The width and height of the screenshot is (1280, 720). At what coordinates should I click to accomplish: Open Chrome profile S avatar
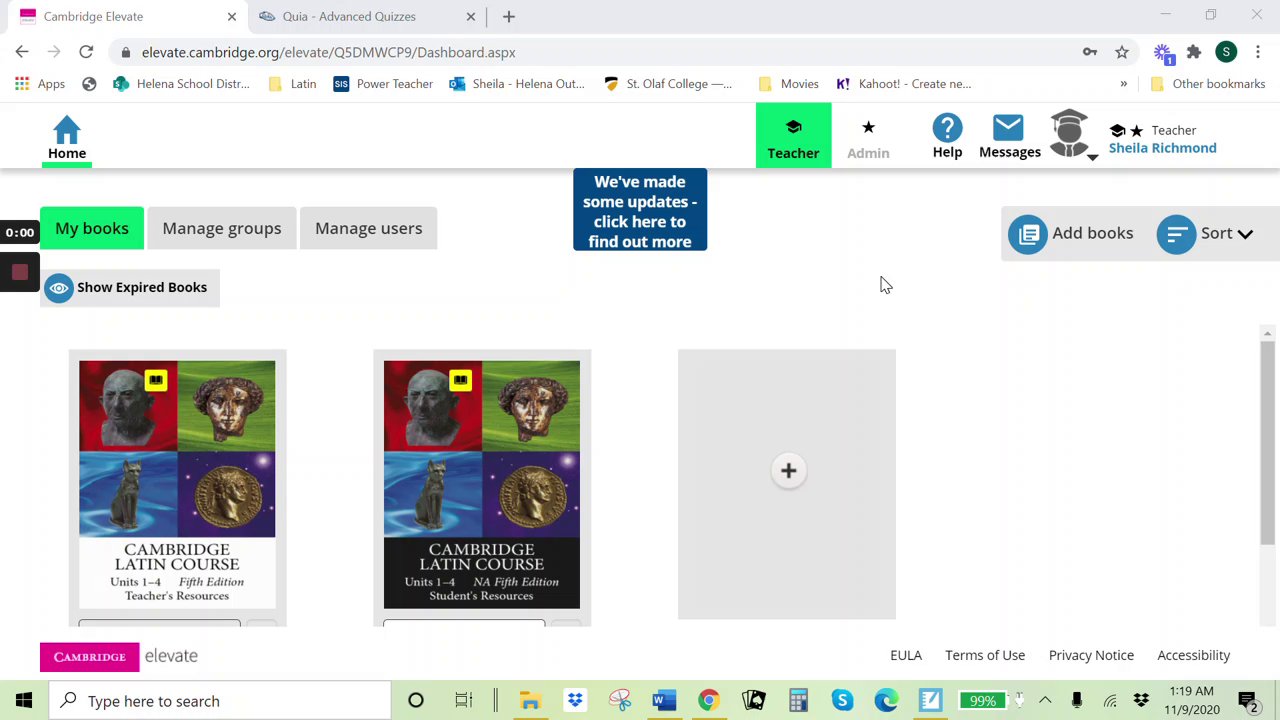tap(1226, 52)
